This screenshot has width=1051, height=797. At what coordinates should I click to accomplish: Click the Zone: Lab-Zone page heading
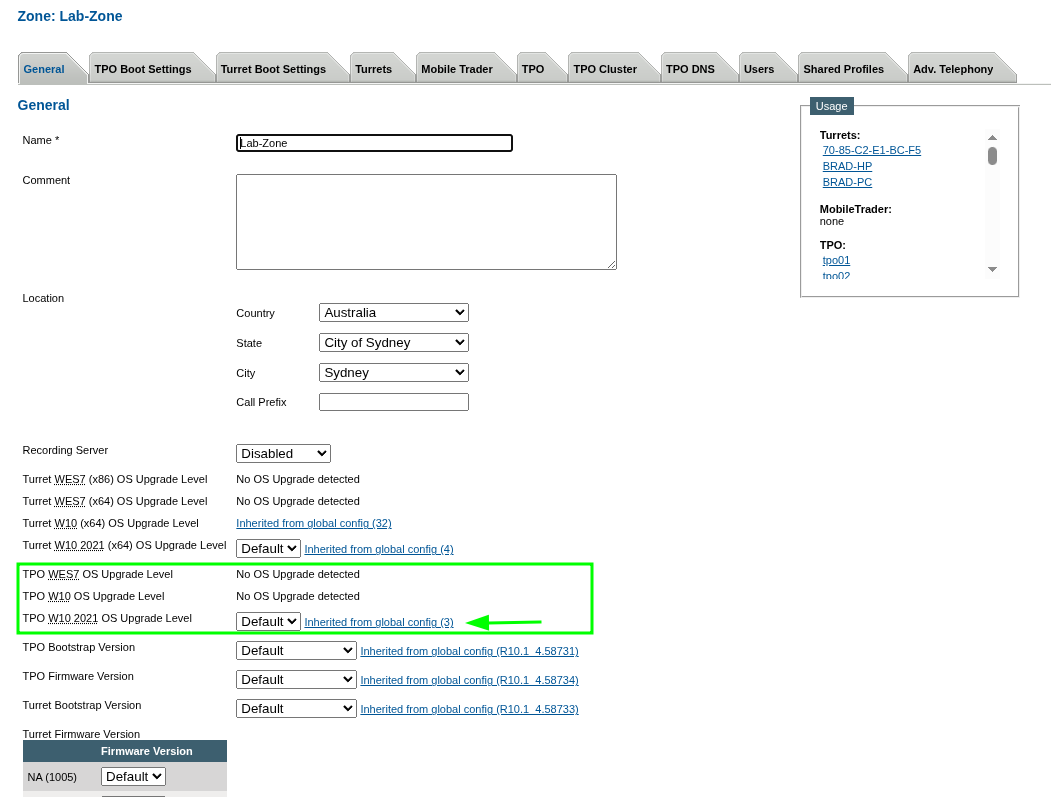70,16
